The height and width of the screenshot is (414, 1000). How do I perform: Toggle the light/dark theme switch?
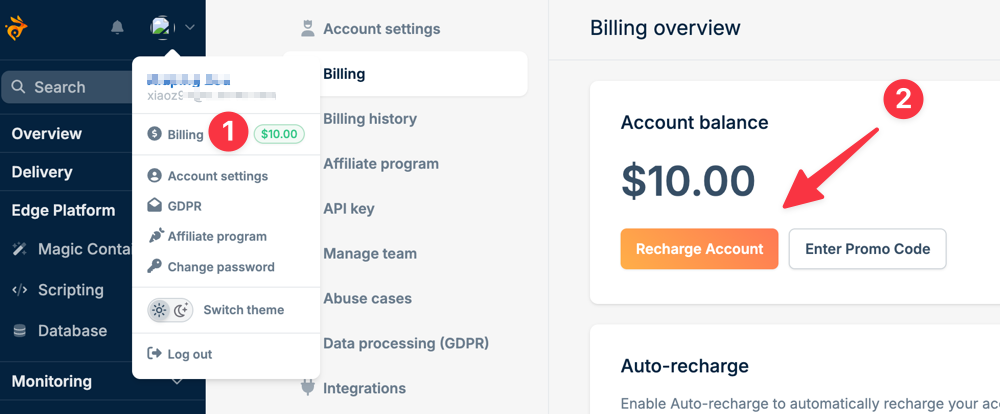[169, 310]
